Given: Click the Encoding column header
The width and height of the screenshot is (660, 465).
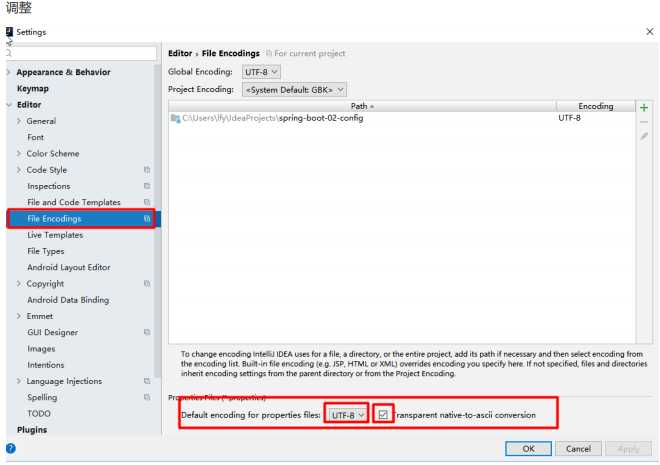Looking at the screenshot, I should [x=596, y=106].
